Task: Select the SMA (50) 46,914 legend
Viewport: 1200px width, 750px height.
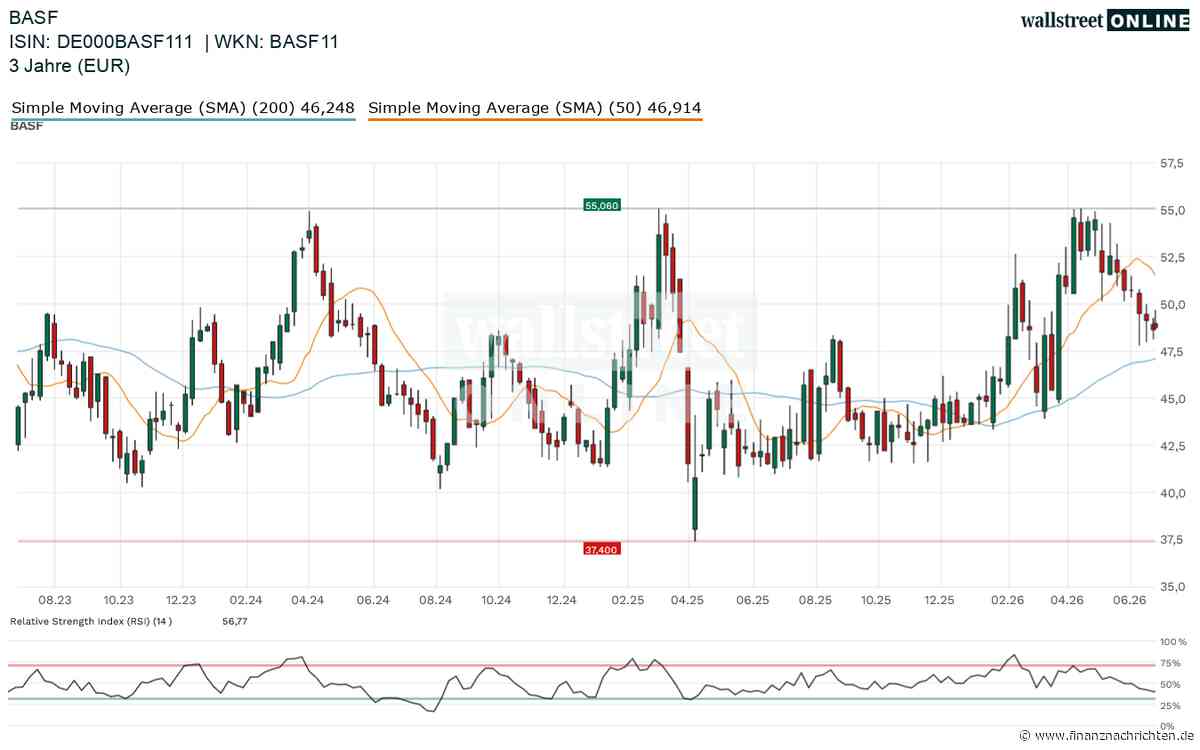Action: [x=535, y=108]
